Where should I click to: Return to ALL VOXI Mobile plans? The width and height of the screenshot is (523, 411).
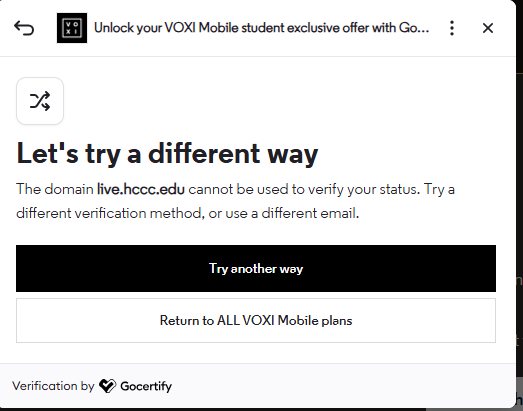tap(256, 321)
